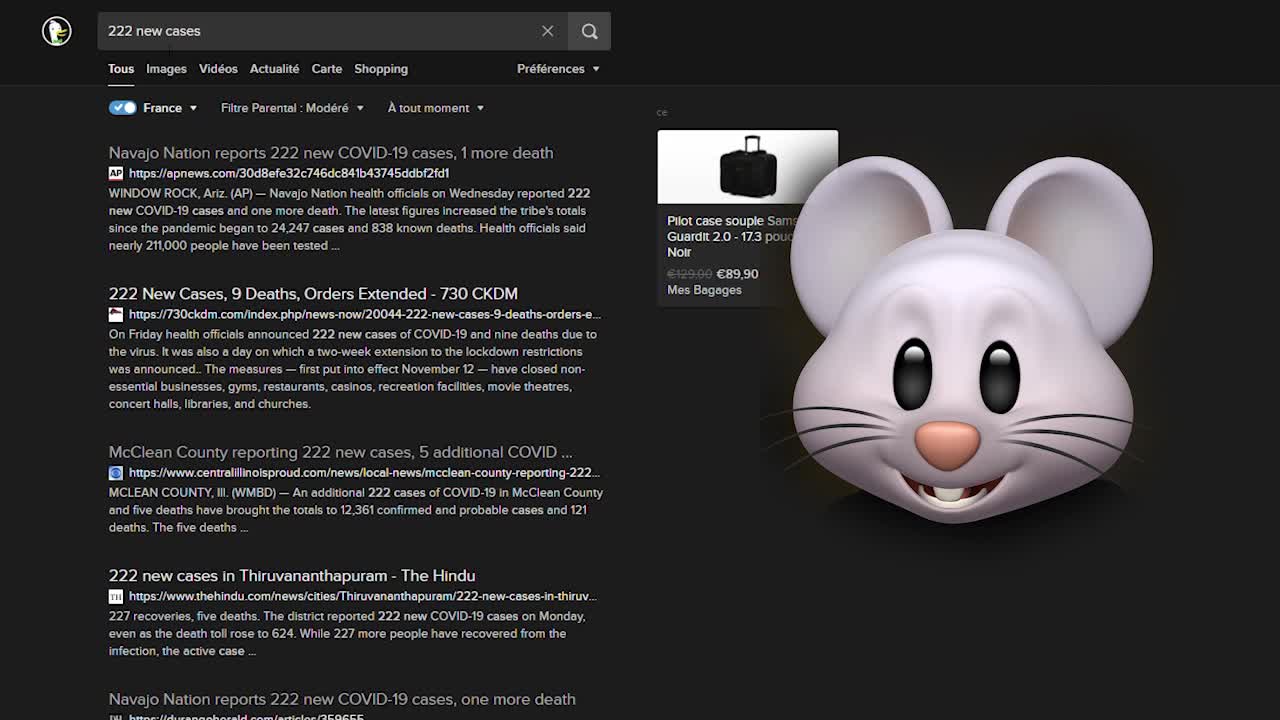Open the 730 CKDM result title
Image resolution: width=1280 pixels, height=720 pixels.
[x=313, y=294]
